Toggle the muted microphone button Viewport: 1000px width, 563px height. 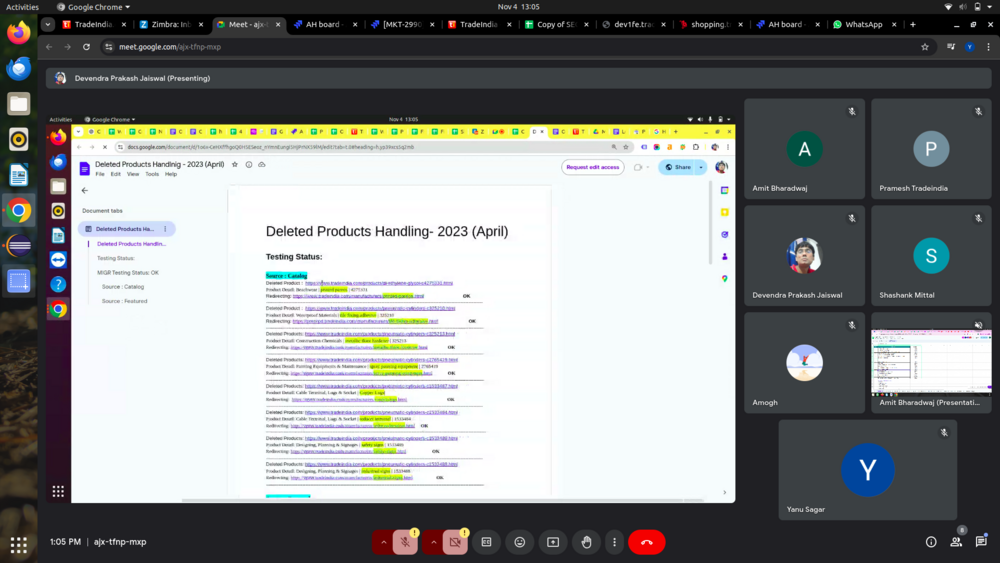[405, 542]
